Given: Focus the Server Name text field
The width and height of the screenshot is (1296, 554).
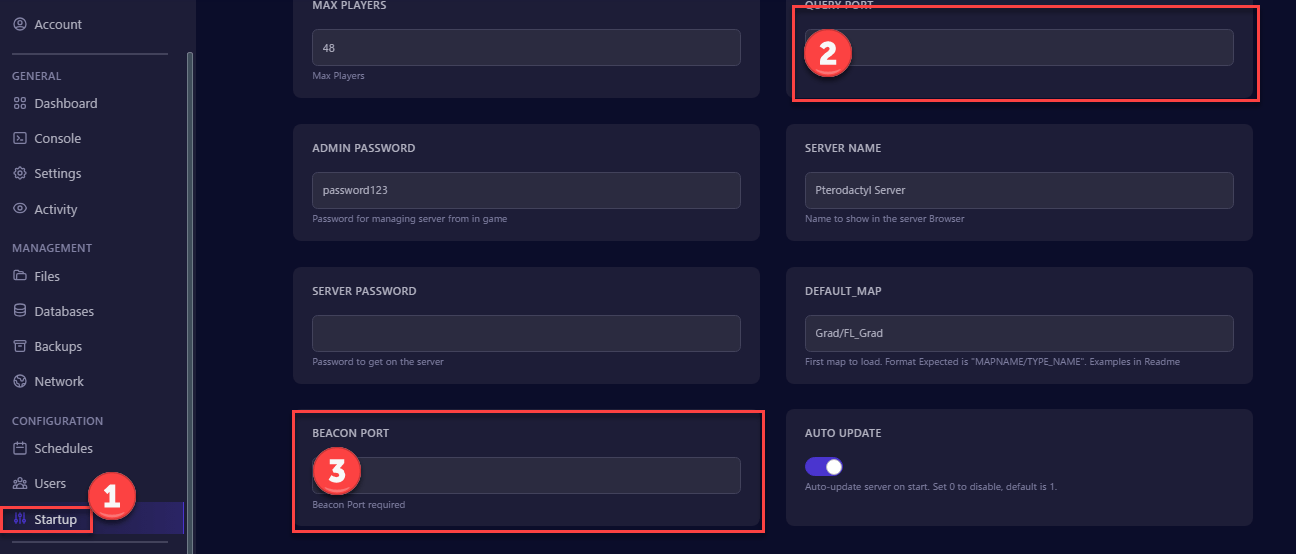Looking at the screenshot, I should point(1019,190).
